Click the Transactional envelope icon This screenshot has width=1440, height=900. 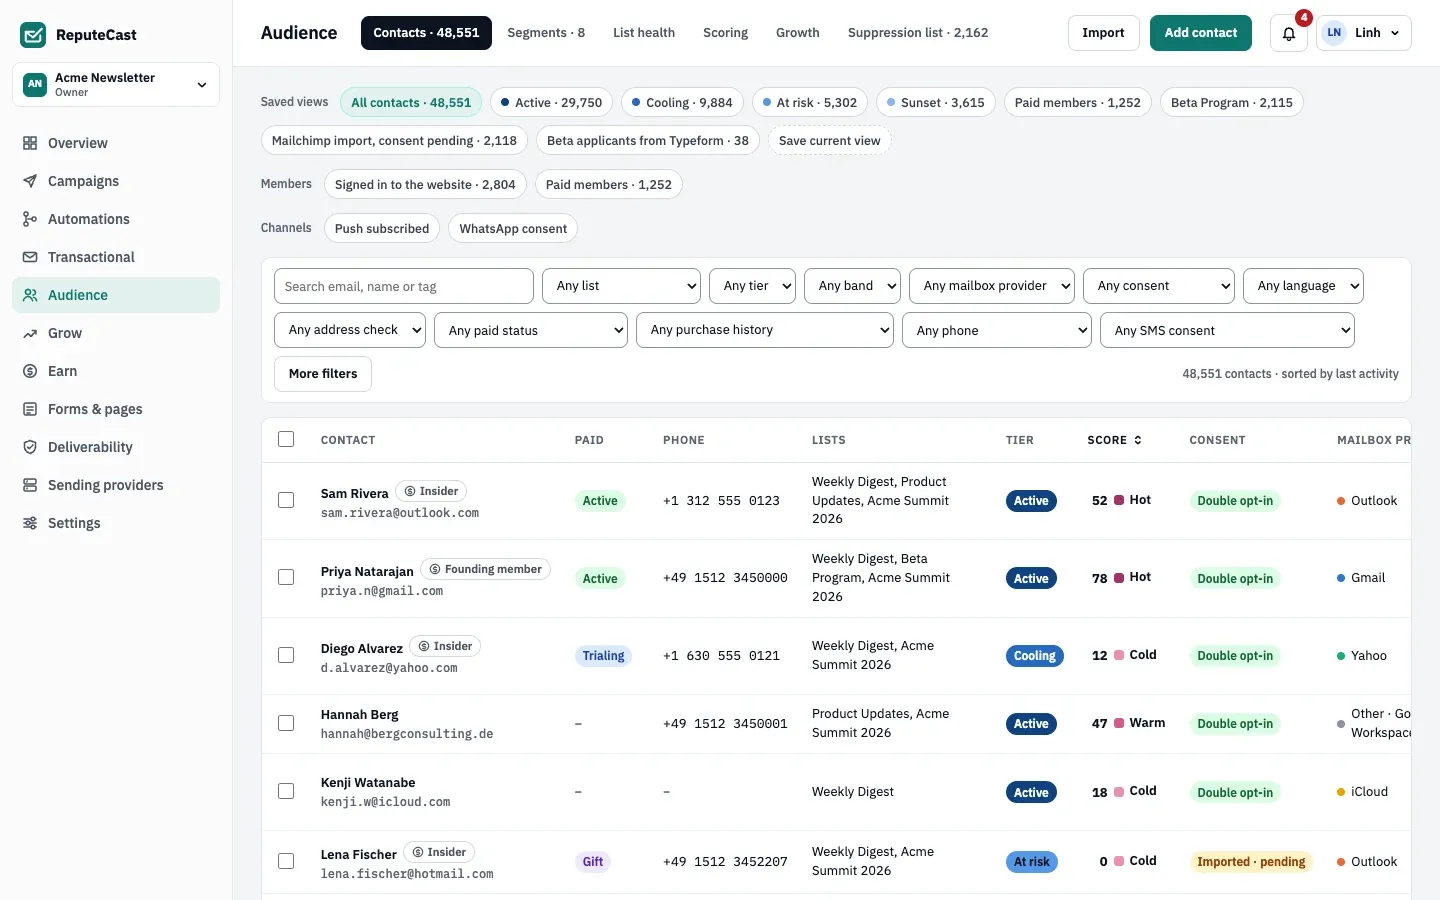[x=30, y=257]
